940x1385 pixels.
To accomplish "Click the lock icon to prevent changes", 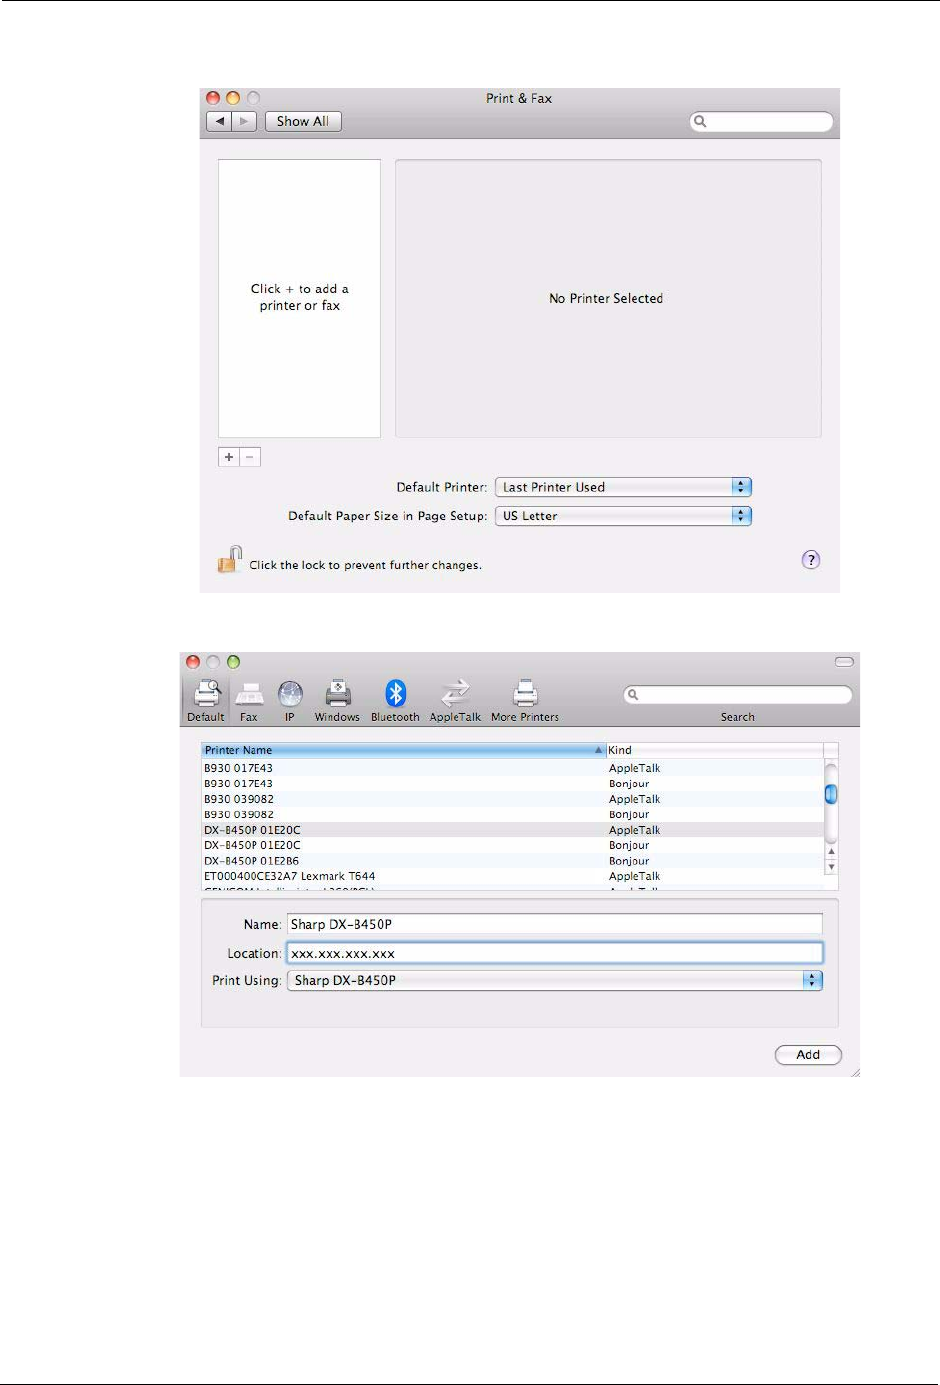I will coord(230,560).
